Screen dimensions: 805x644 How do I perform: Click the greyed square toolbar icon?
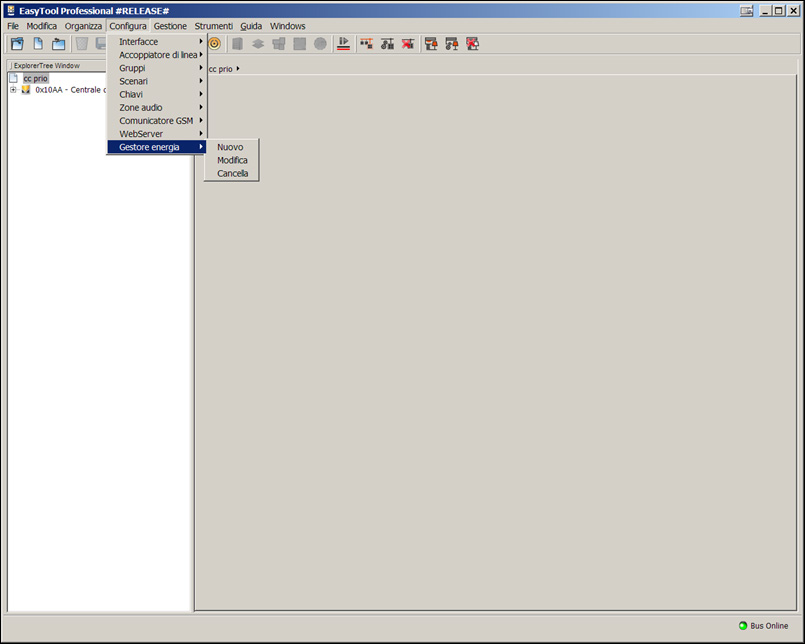pos(300,44)
